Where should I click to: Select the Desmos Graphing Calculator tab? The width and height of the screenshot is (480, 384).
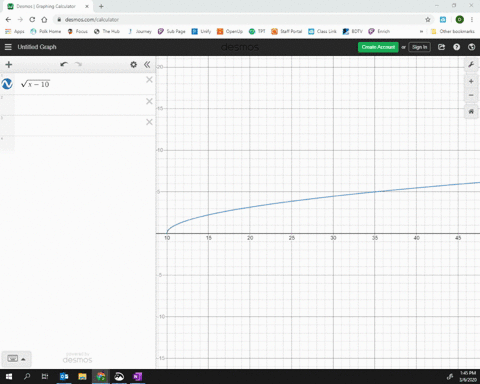(48, 6)
